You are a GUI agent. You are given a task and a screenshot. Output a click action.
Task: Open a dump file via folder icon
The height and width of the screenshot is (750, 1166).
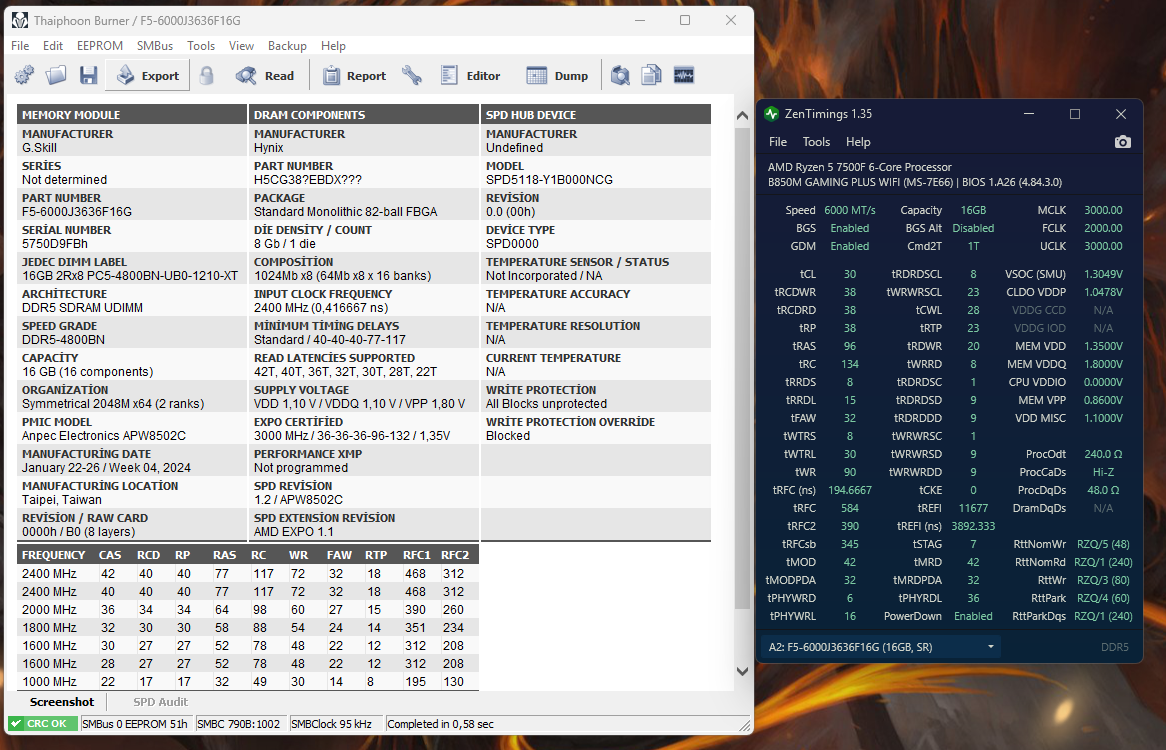pyautogui.click(x=56, y=75)
